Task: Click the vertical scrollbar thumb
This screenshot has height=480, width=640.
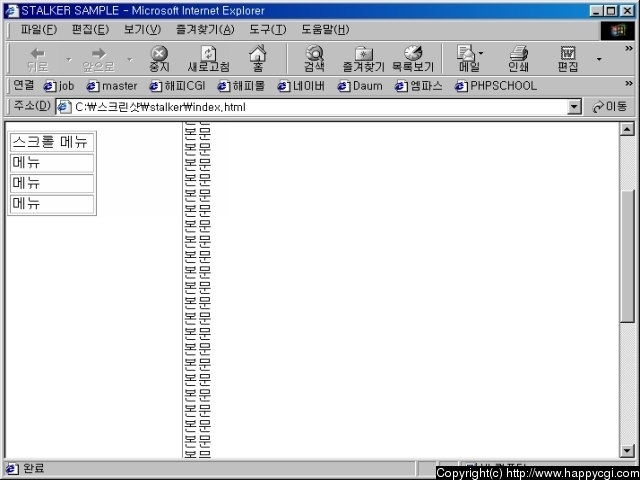Action: pos(627,257)
